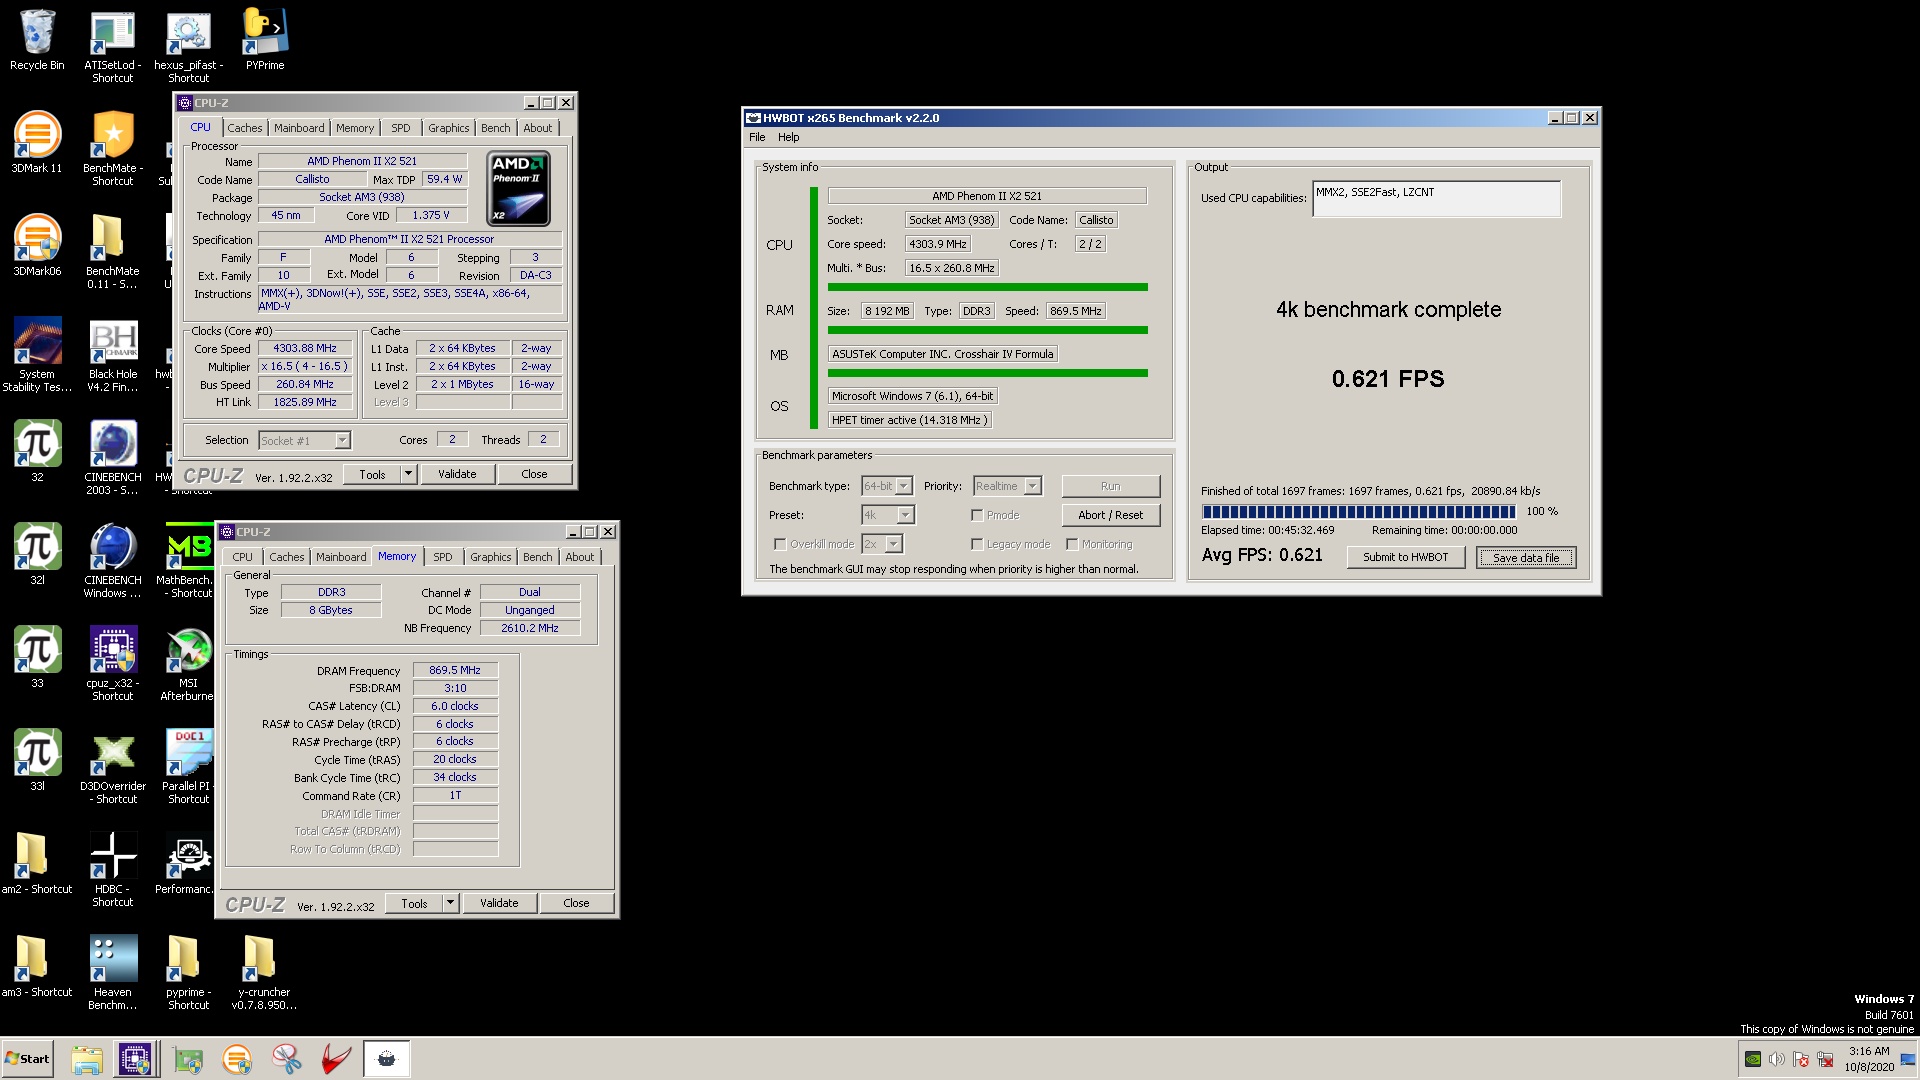Click the Run button

[1110, 486]
